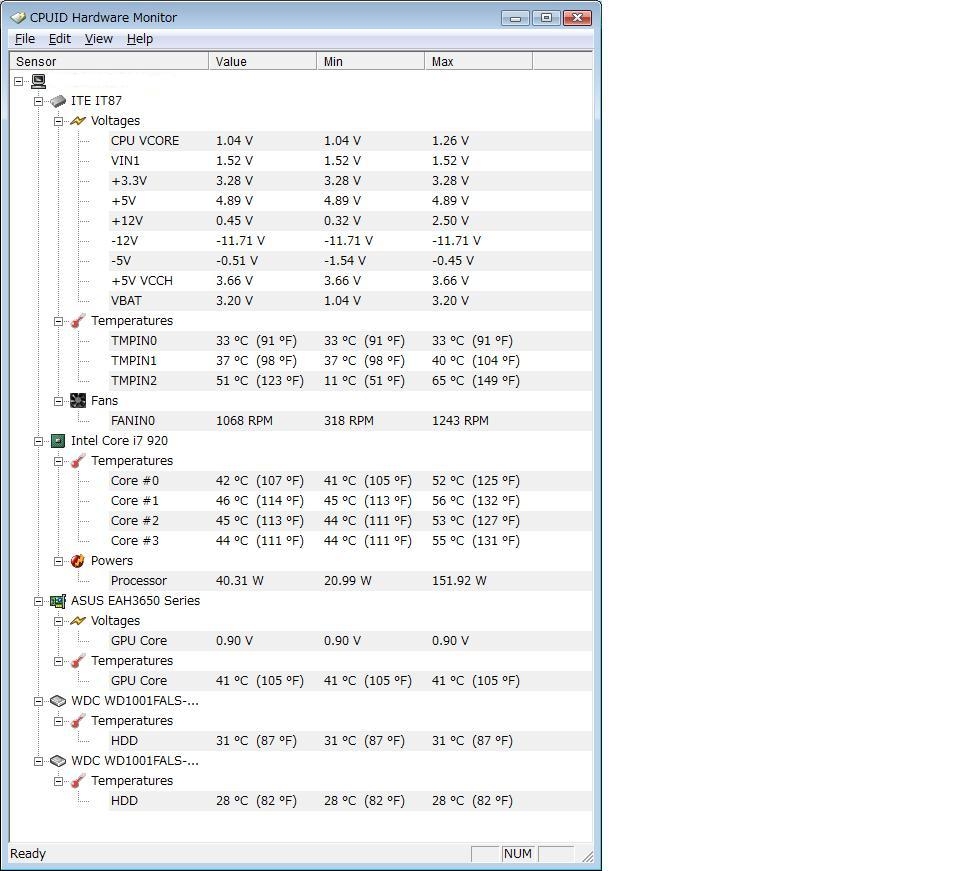Screen dimensions: 960x871
Task: Click the second WDC WD1001FALS drive icon
Action: coord(58,761)
